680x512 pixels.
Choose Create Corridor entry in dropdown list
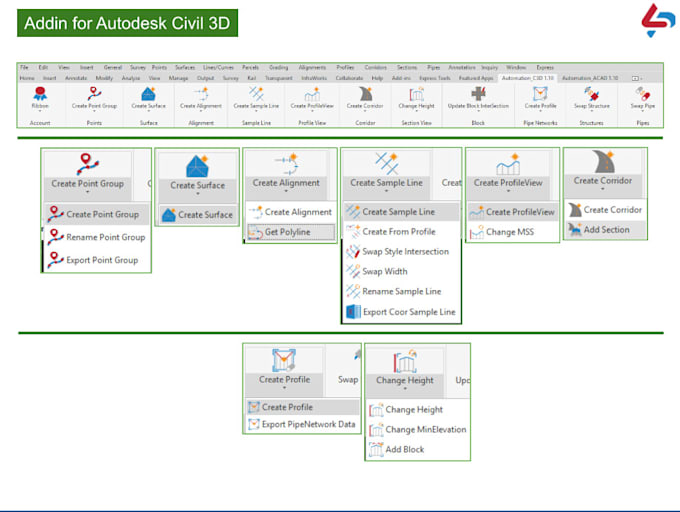click(605, 210)
